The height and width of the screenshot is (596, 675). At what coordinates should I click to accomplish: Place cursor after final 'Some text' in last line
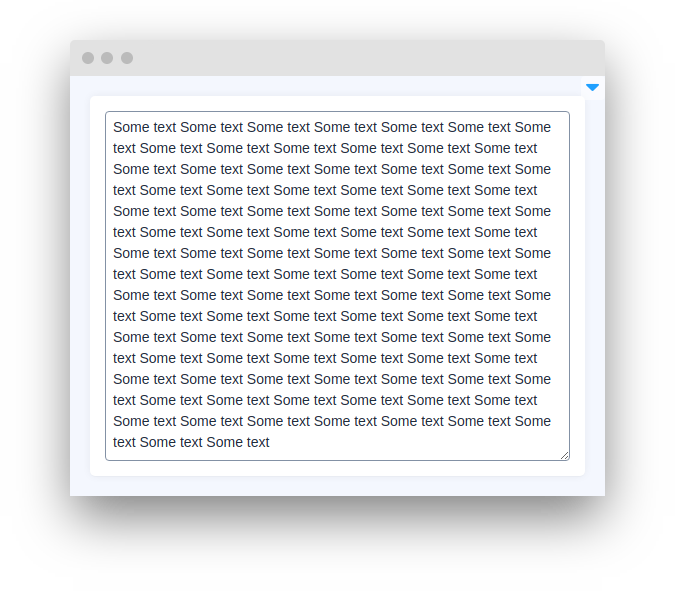(x=270, y=442)
